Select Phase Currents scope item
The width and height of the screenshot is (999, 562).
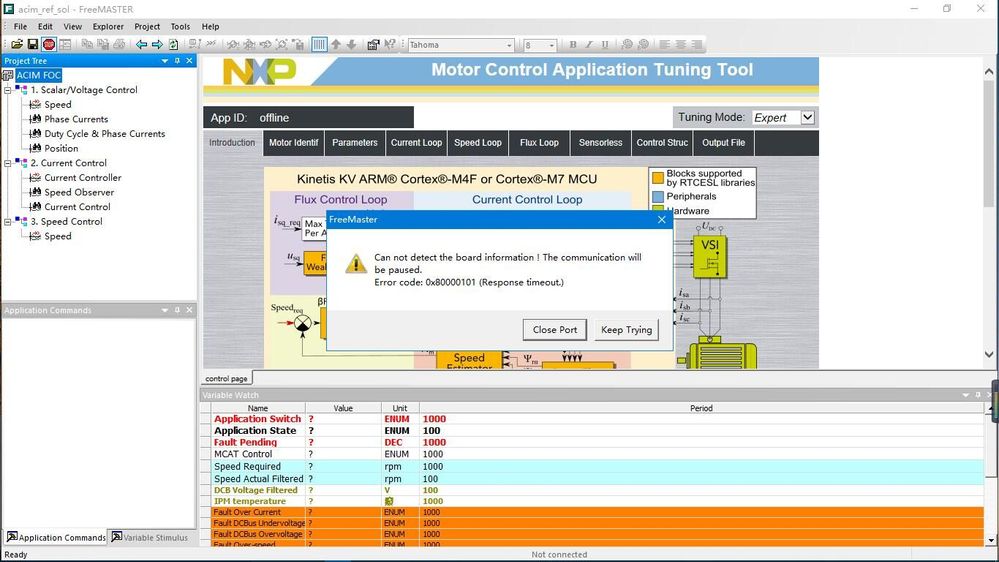[76, 119]
